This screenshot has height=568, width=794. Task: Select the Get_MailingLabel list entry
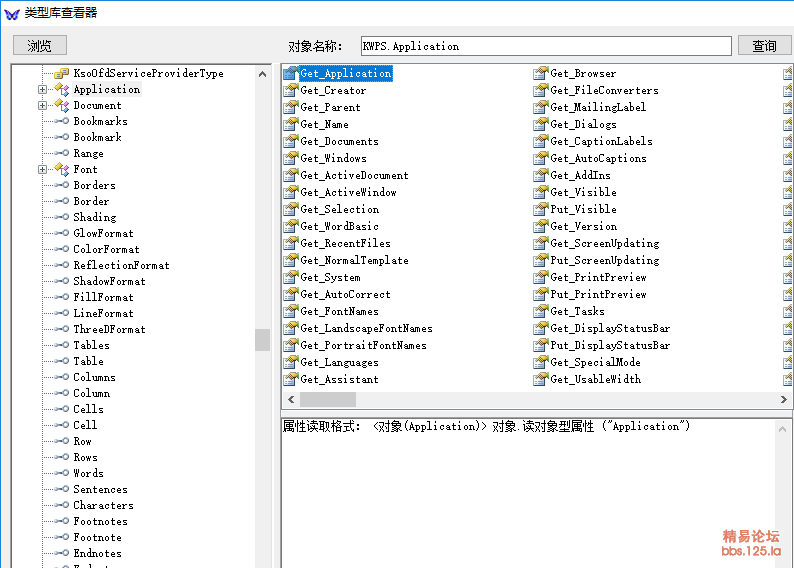tap(598, 107)
